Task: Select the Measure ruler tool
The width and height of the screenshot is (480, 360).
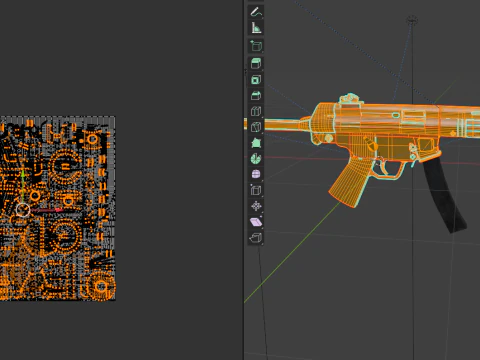Action: click(x=256, y=28)
